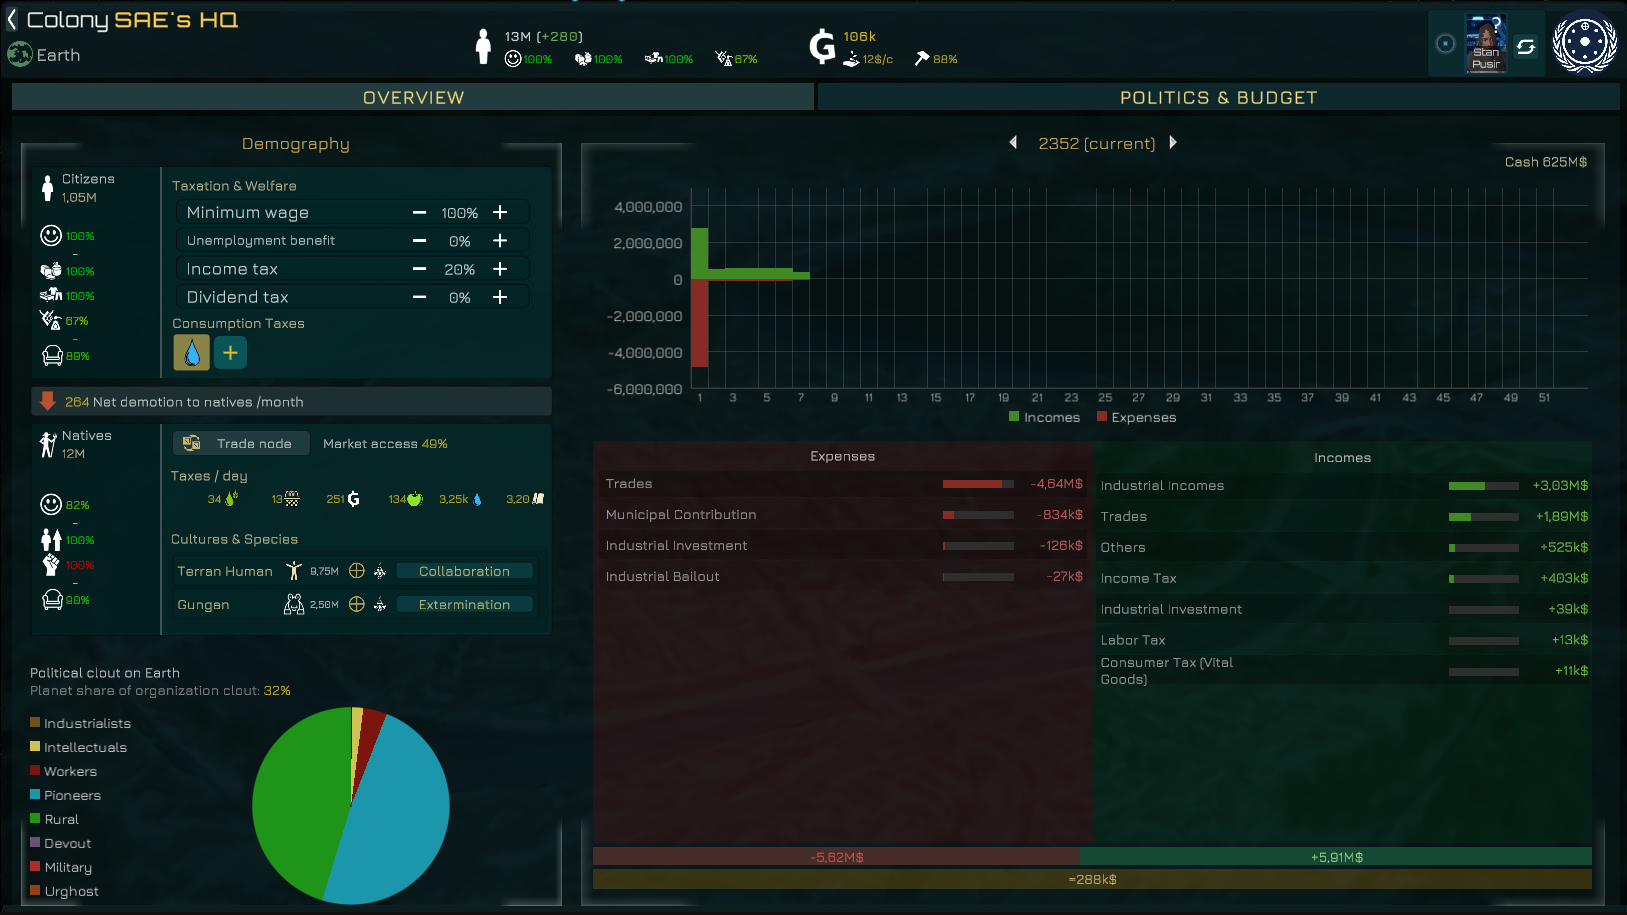Advance to the next budget year

tap(1173, 143)
